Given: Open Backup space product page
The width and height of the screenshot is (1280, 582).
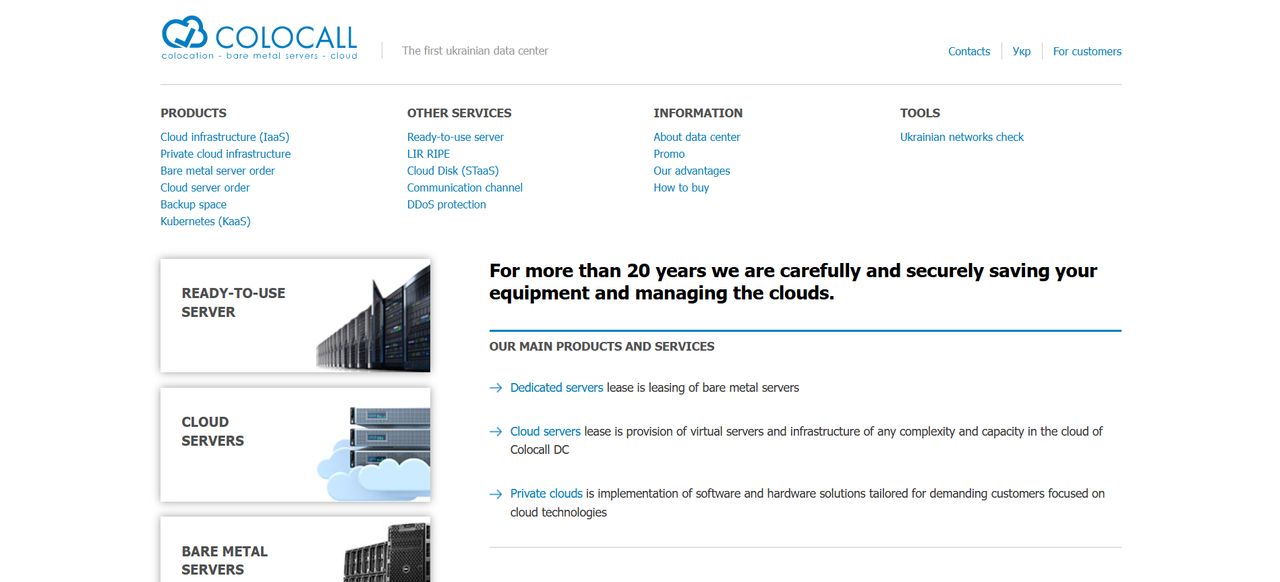Looking at the screenshot, I should [x=193, y=205].
